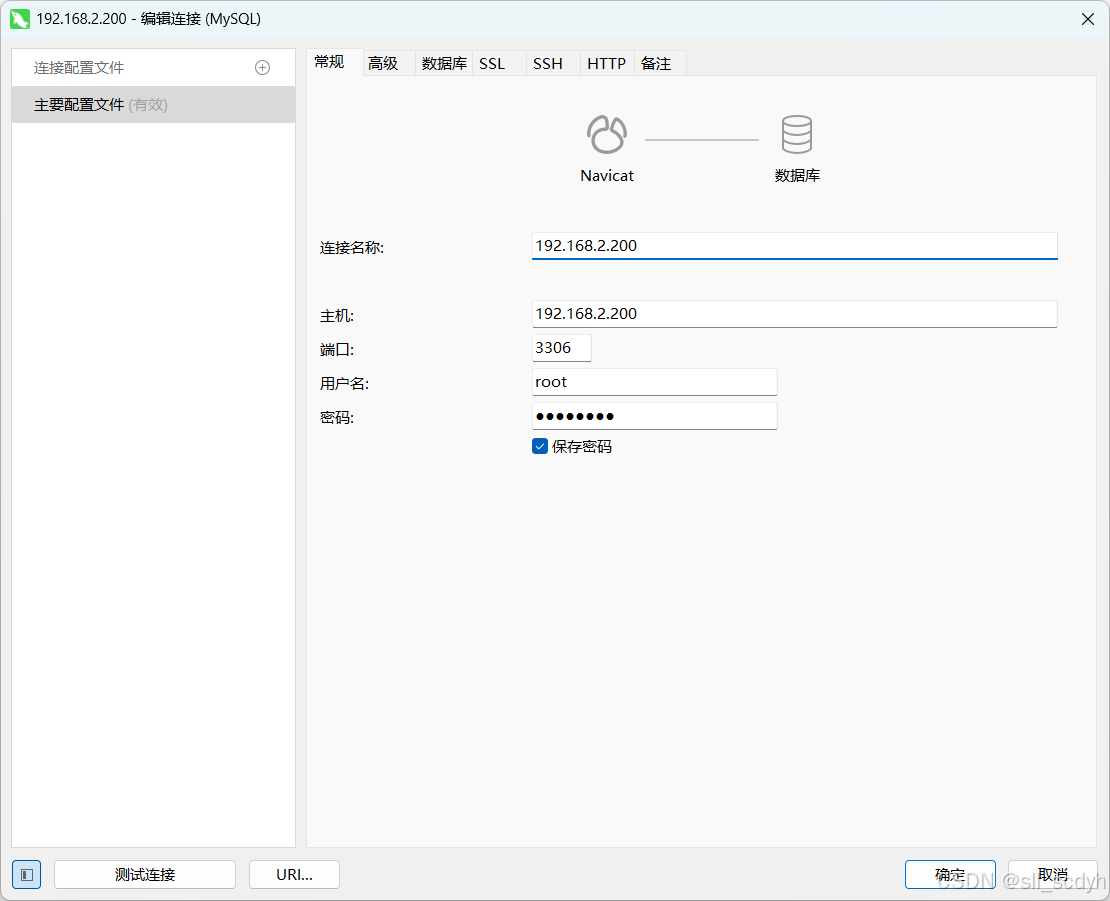Click the 用户名 field containing root
The height and width of the screenshot is (901, 1110).
[654, 382]
